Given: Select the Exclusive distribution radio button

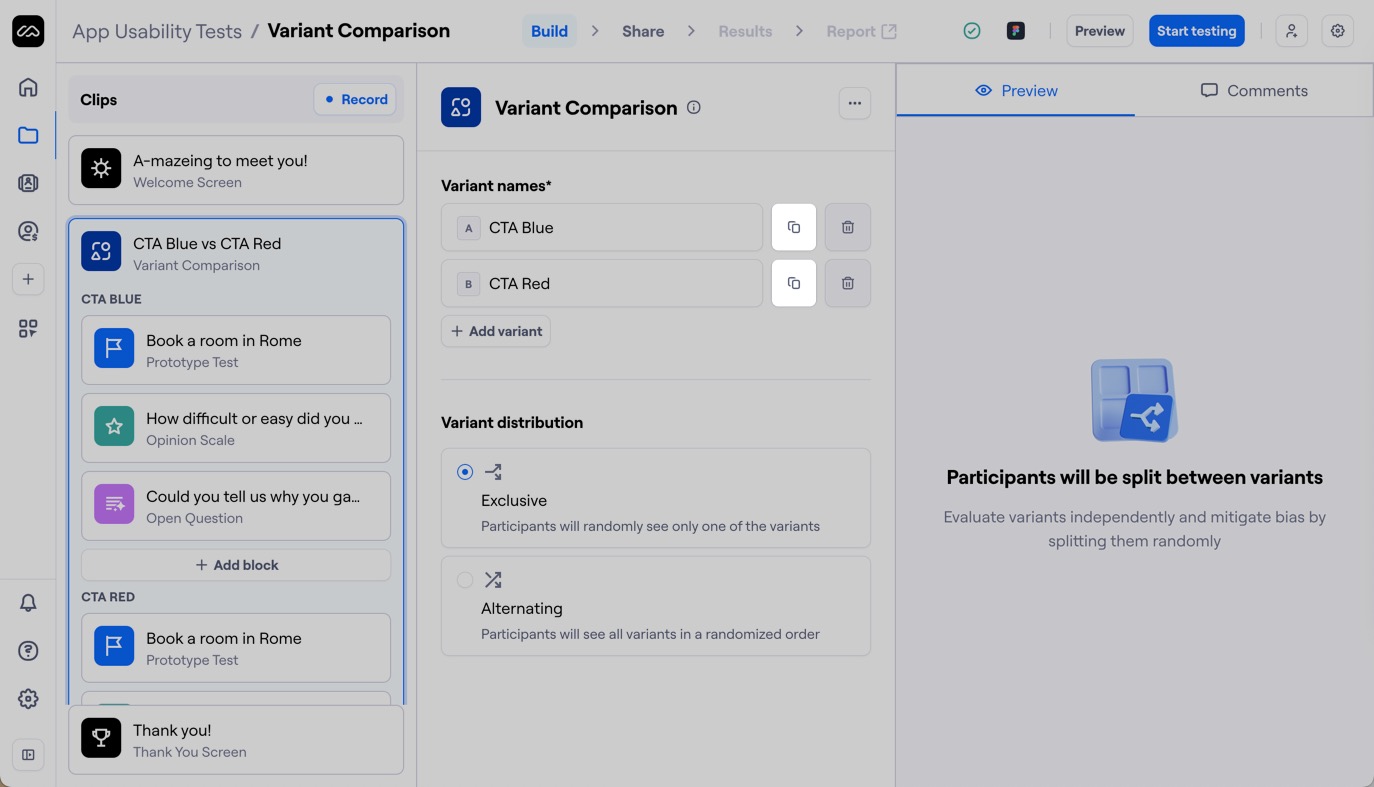Looking at the screenshot, I should click(465, 472).
